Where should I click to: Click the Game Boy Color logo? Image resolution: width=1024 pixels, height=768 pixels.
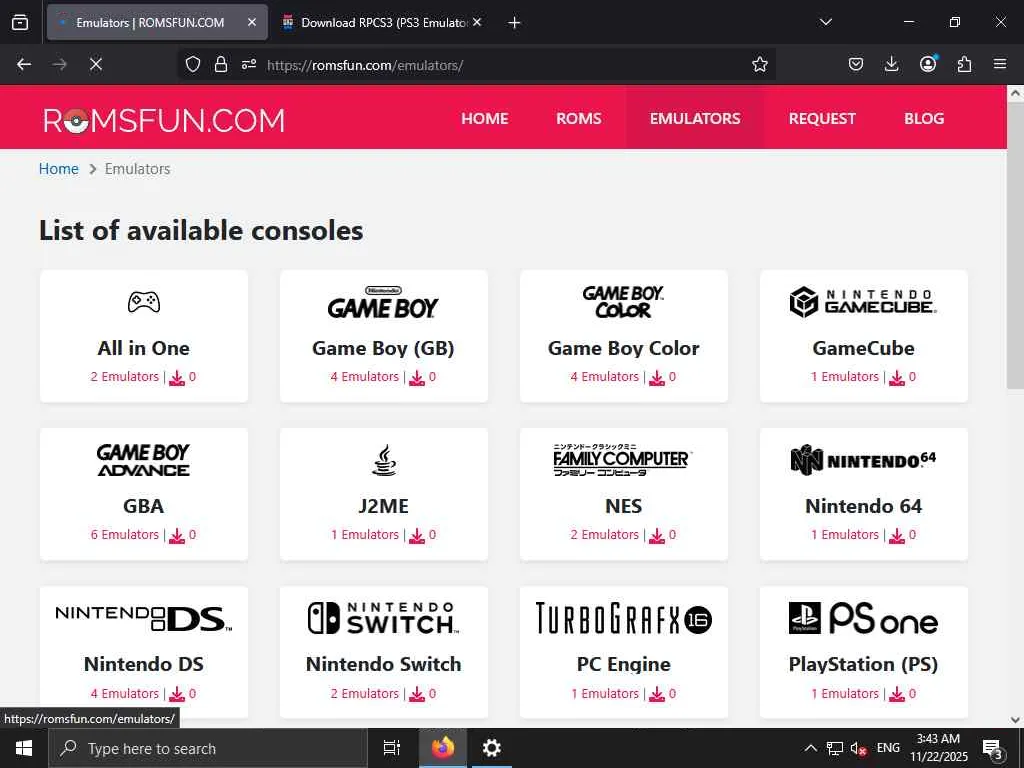(623, 302)
